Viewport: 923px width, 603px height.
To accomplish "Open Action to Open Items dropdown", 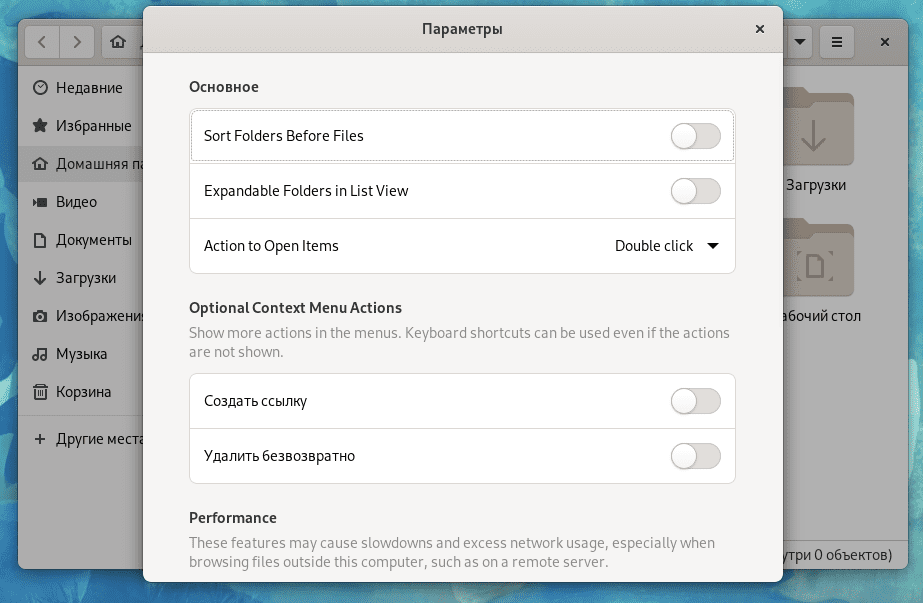I will click(666, 246).
